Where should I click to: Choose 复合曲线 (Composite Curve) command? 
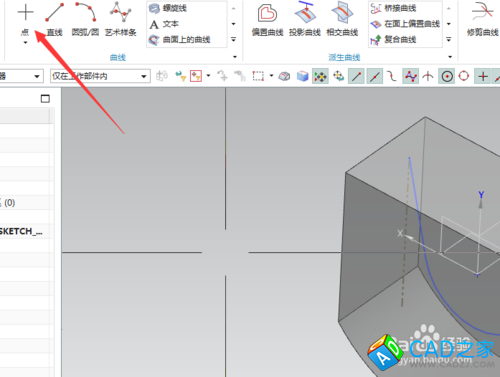(x=393, y=40)
